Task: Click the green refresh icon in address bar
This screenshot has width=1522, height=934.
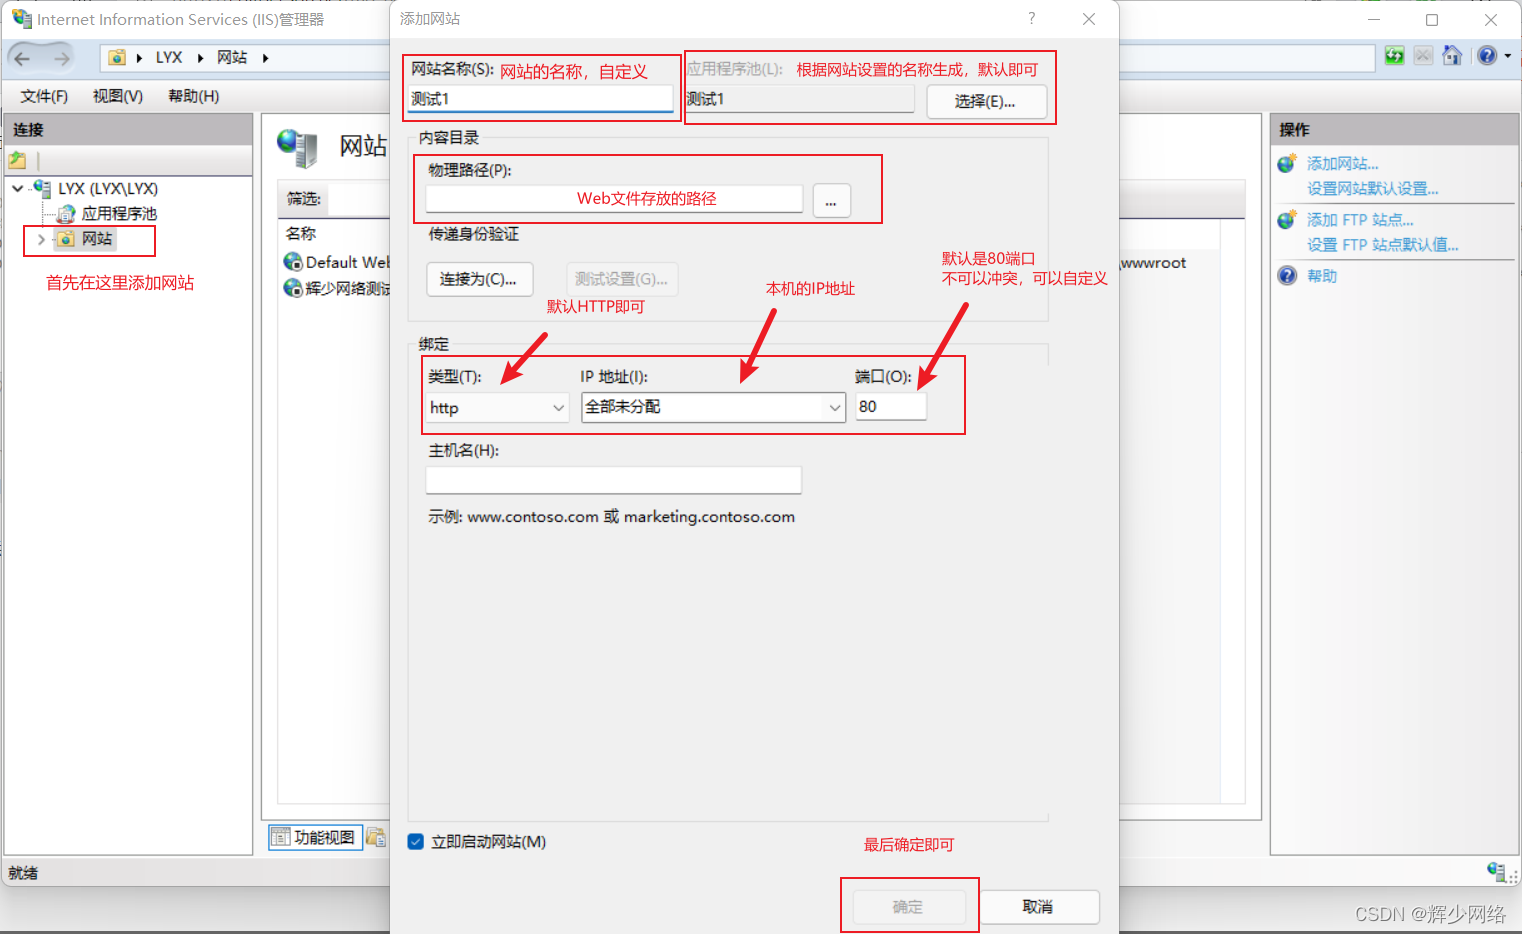Action: (x=1394, y=56)
